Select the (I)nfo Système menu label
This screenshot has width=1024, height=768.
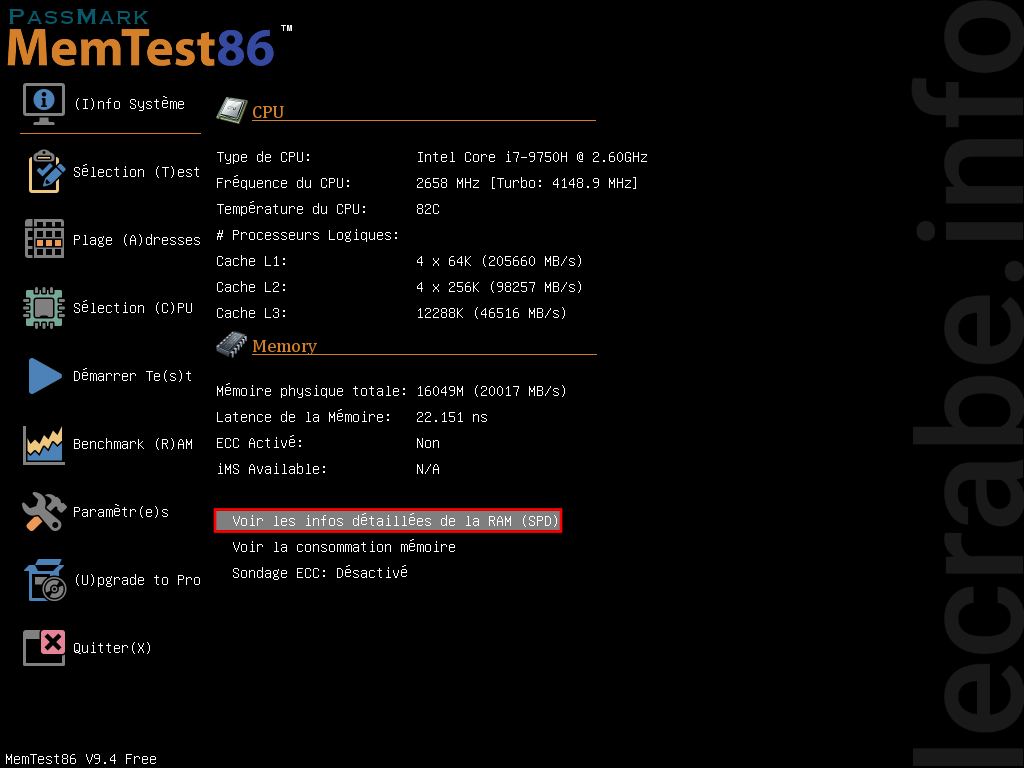click(x=129, y=104)
